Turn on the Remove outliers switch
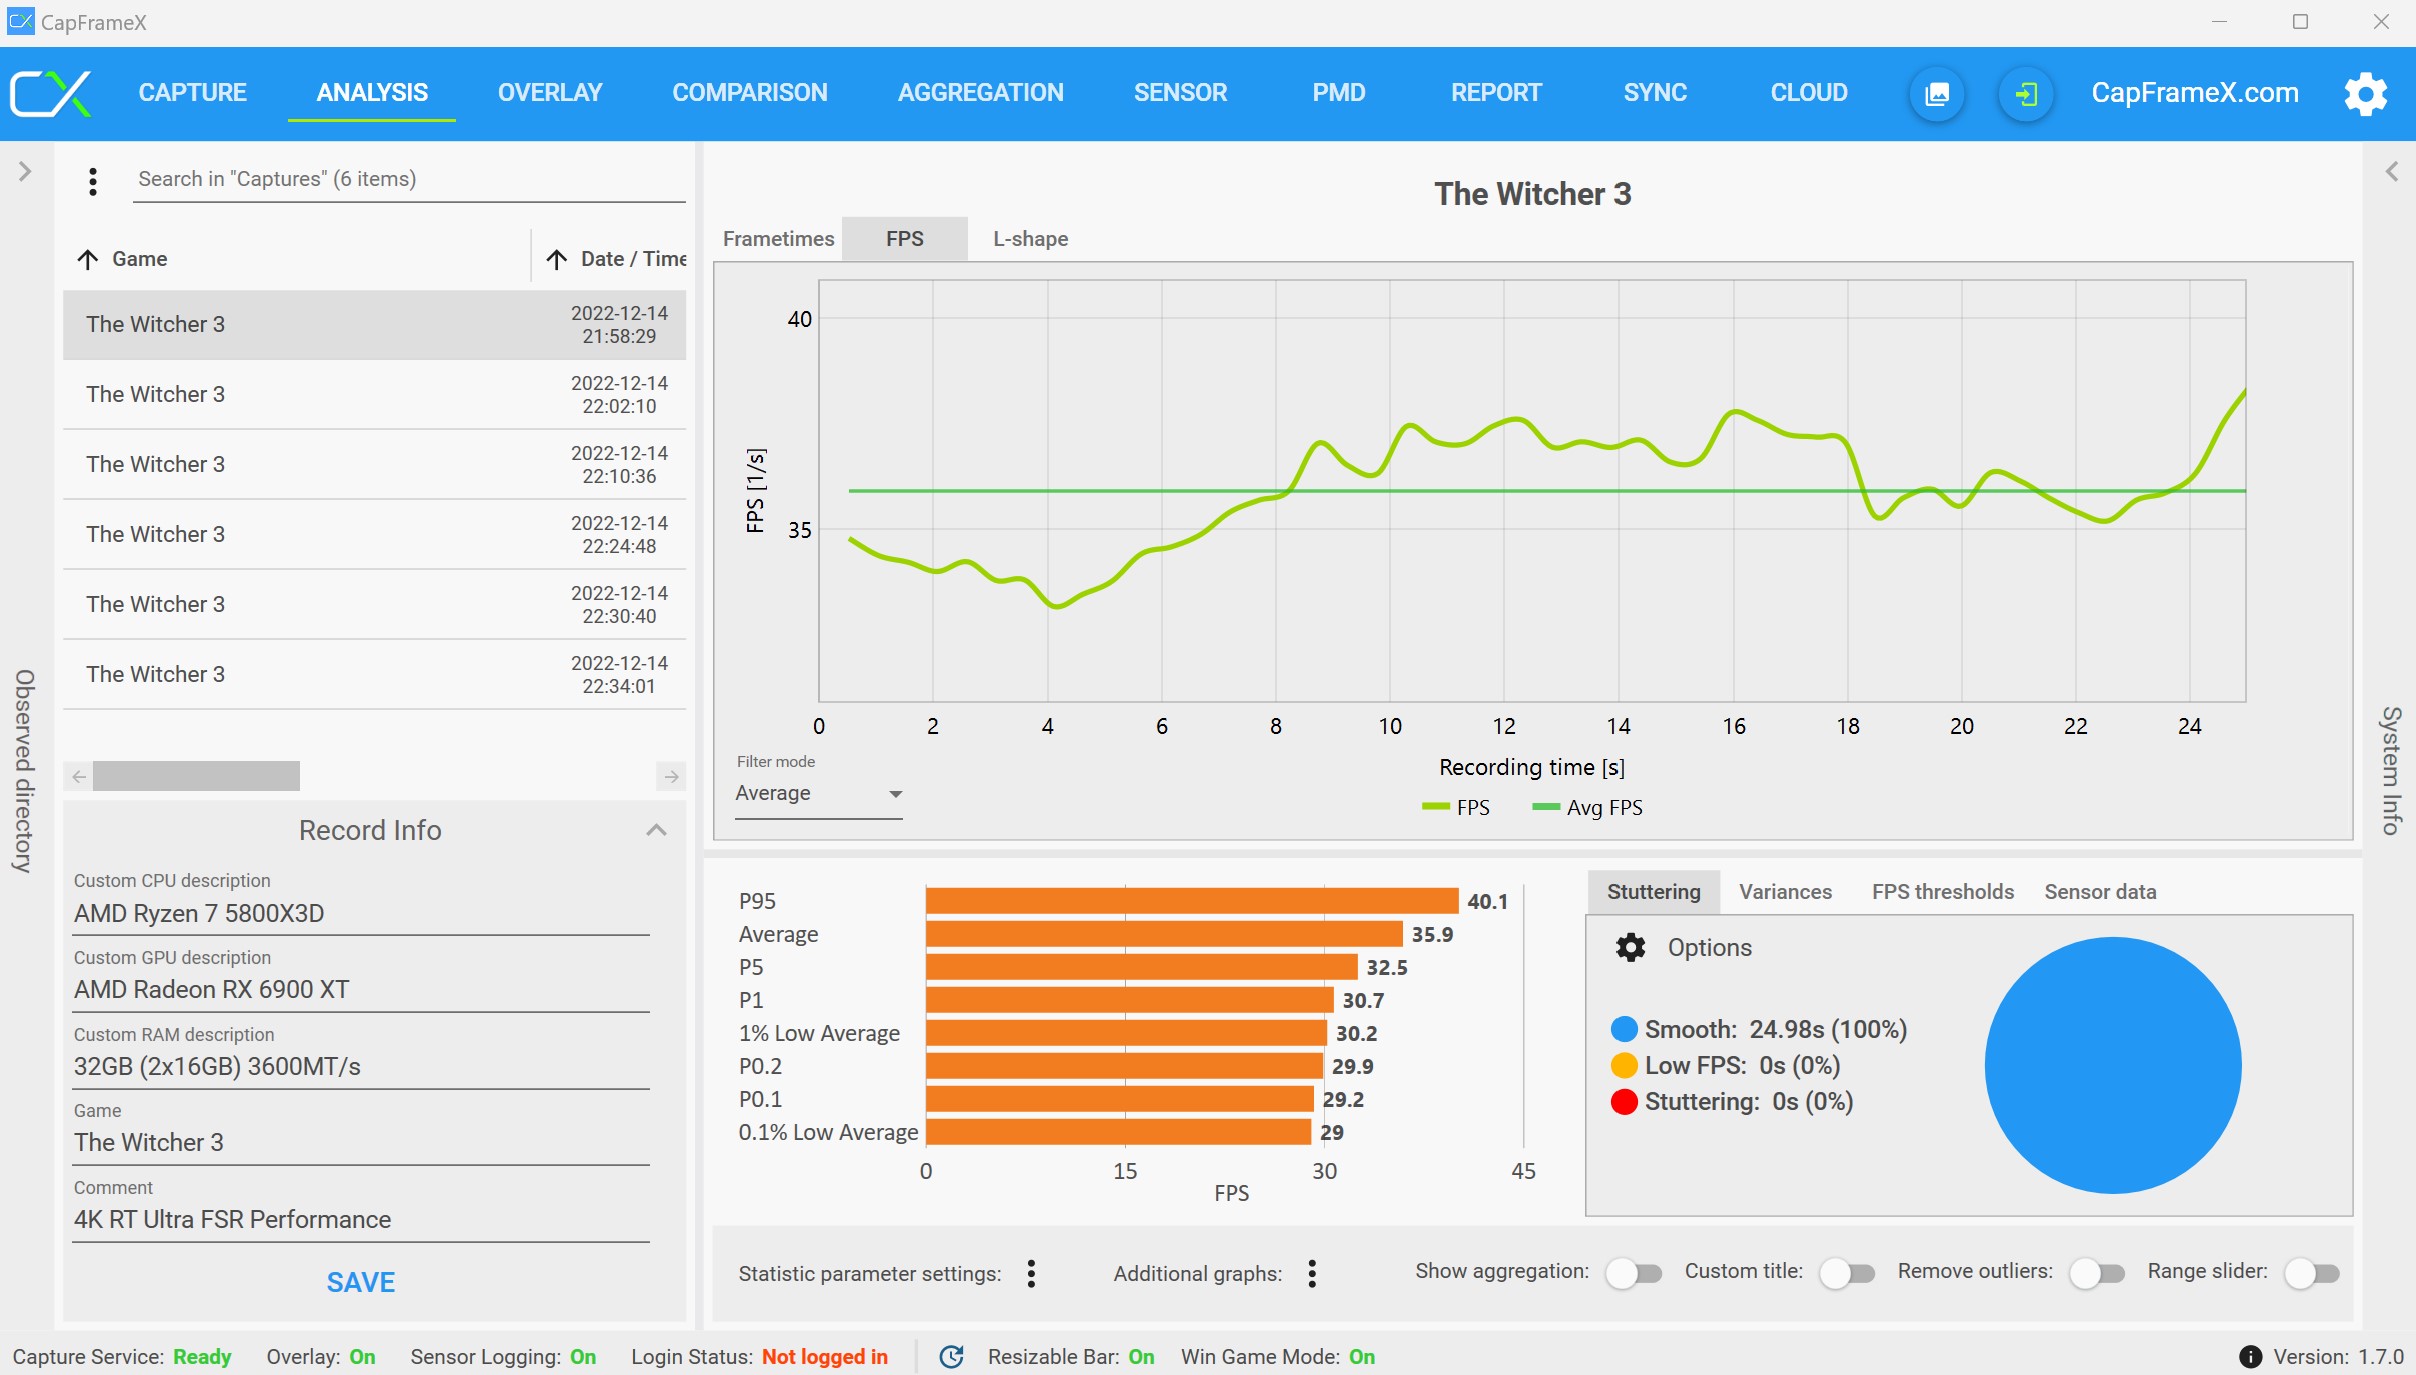Image resolution: width=2416 pixels, height=1375 pixels. coord(2097,1273)
